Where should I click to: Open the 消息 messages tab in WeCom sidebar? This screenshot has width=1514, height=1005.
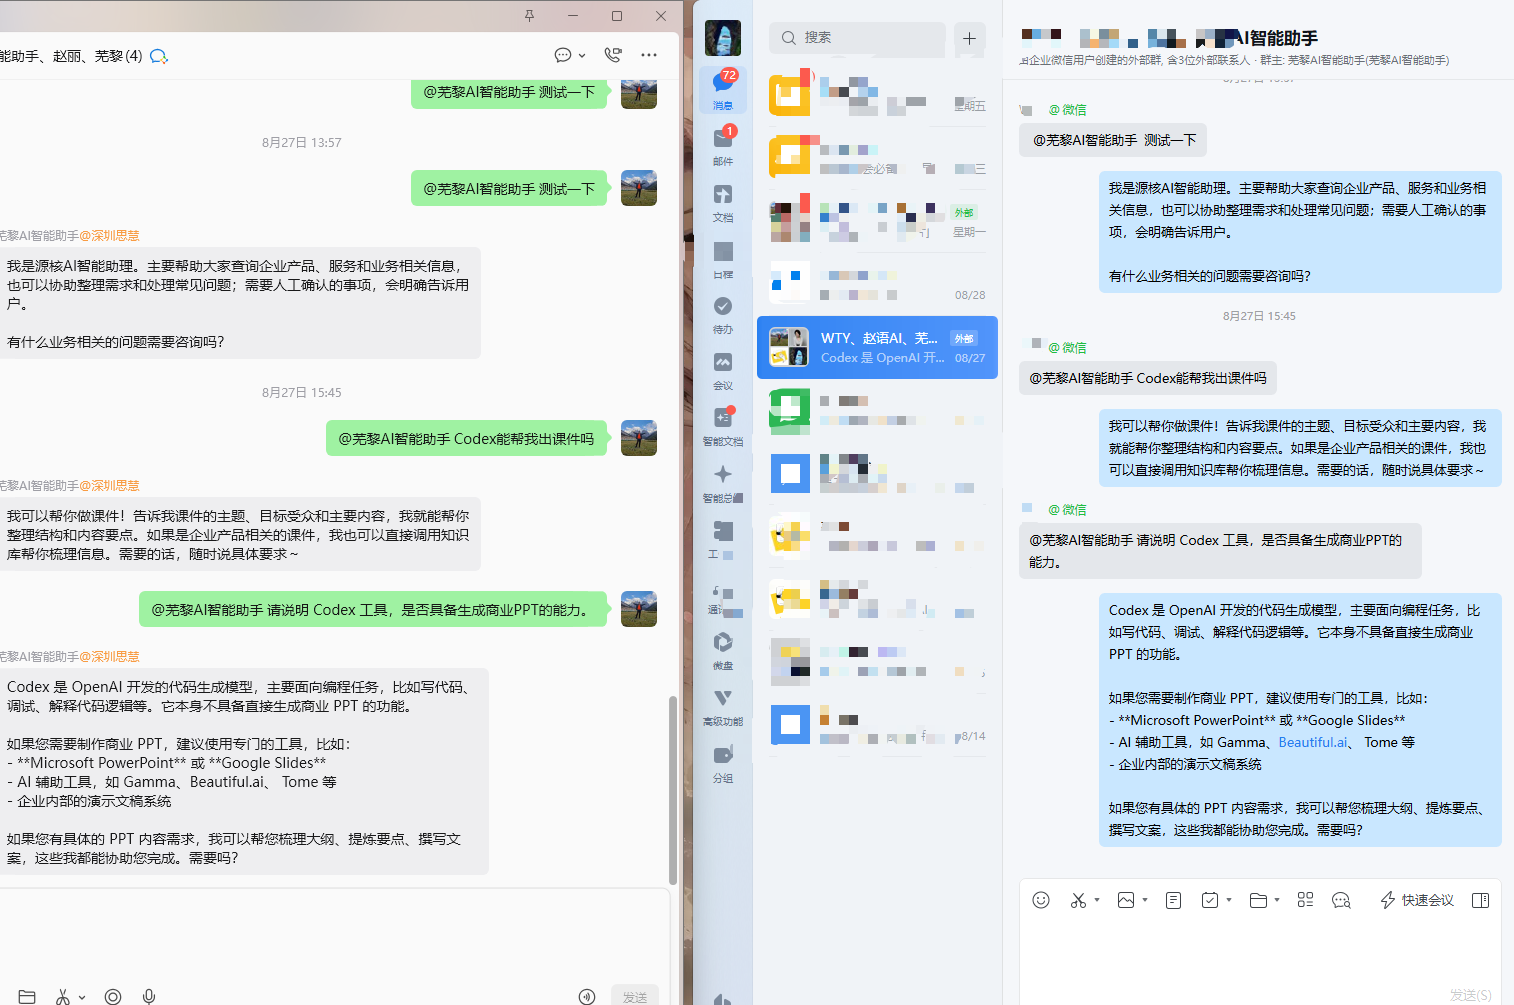[723, 89]
